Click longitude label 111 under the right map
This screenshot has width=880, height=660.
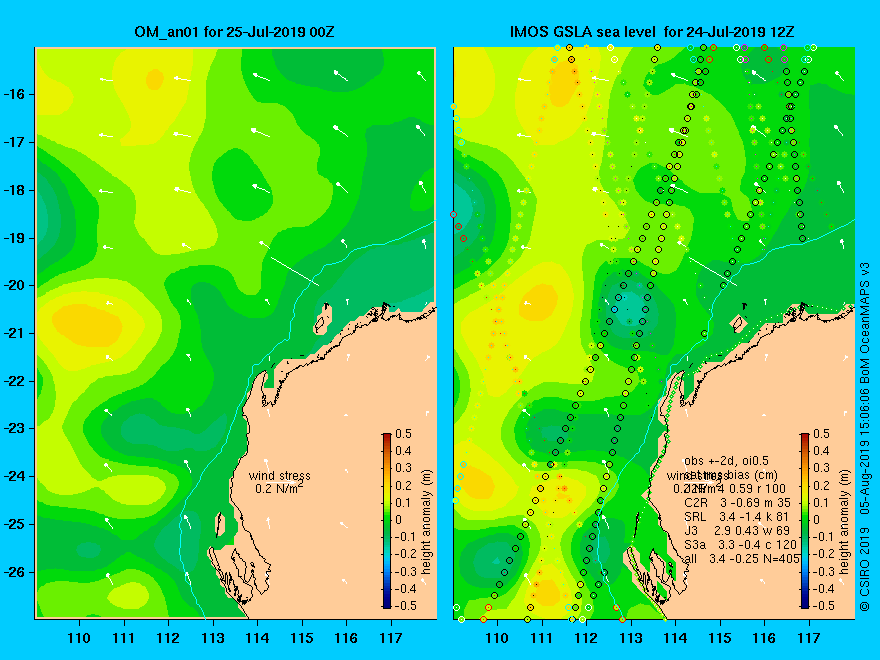(x=542, y=638)
